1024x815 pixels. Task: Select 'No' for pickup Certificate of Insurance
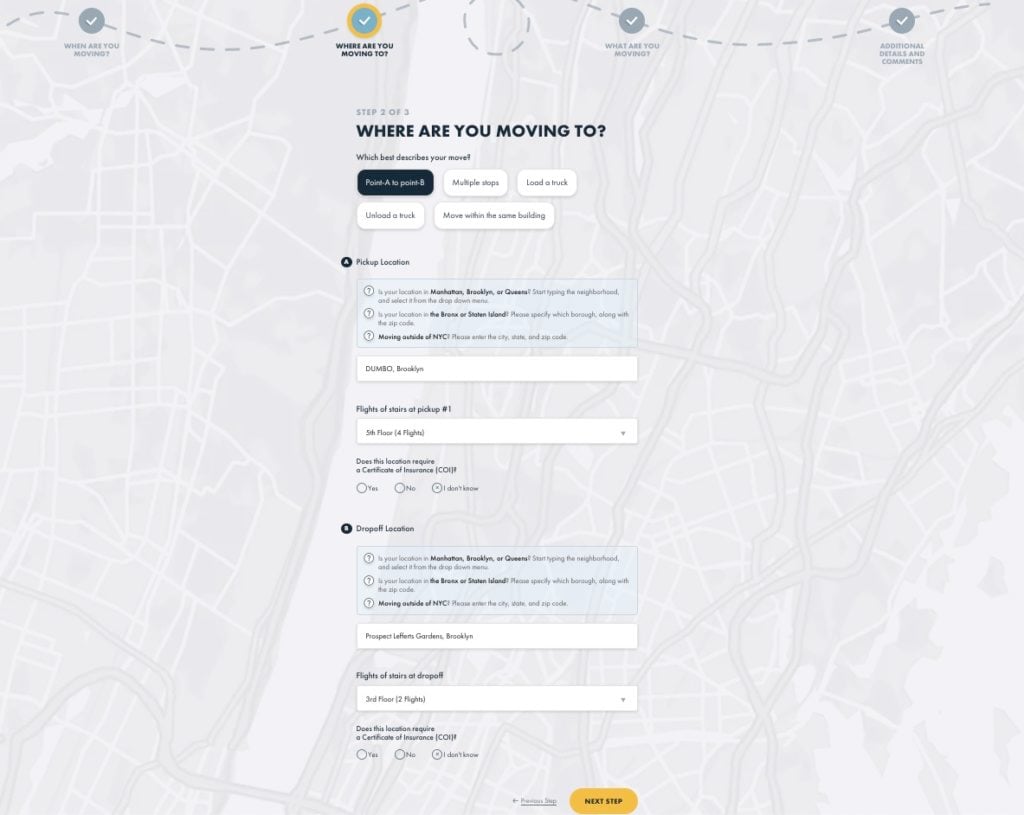click(400, 488)
